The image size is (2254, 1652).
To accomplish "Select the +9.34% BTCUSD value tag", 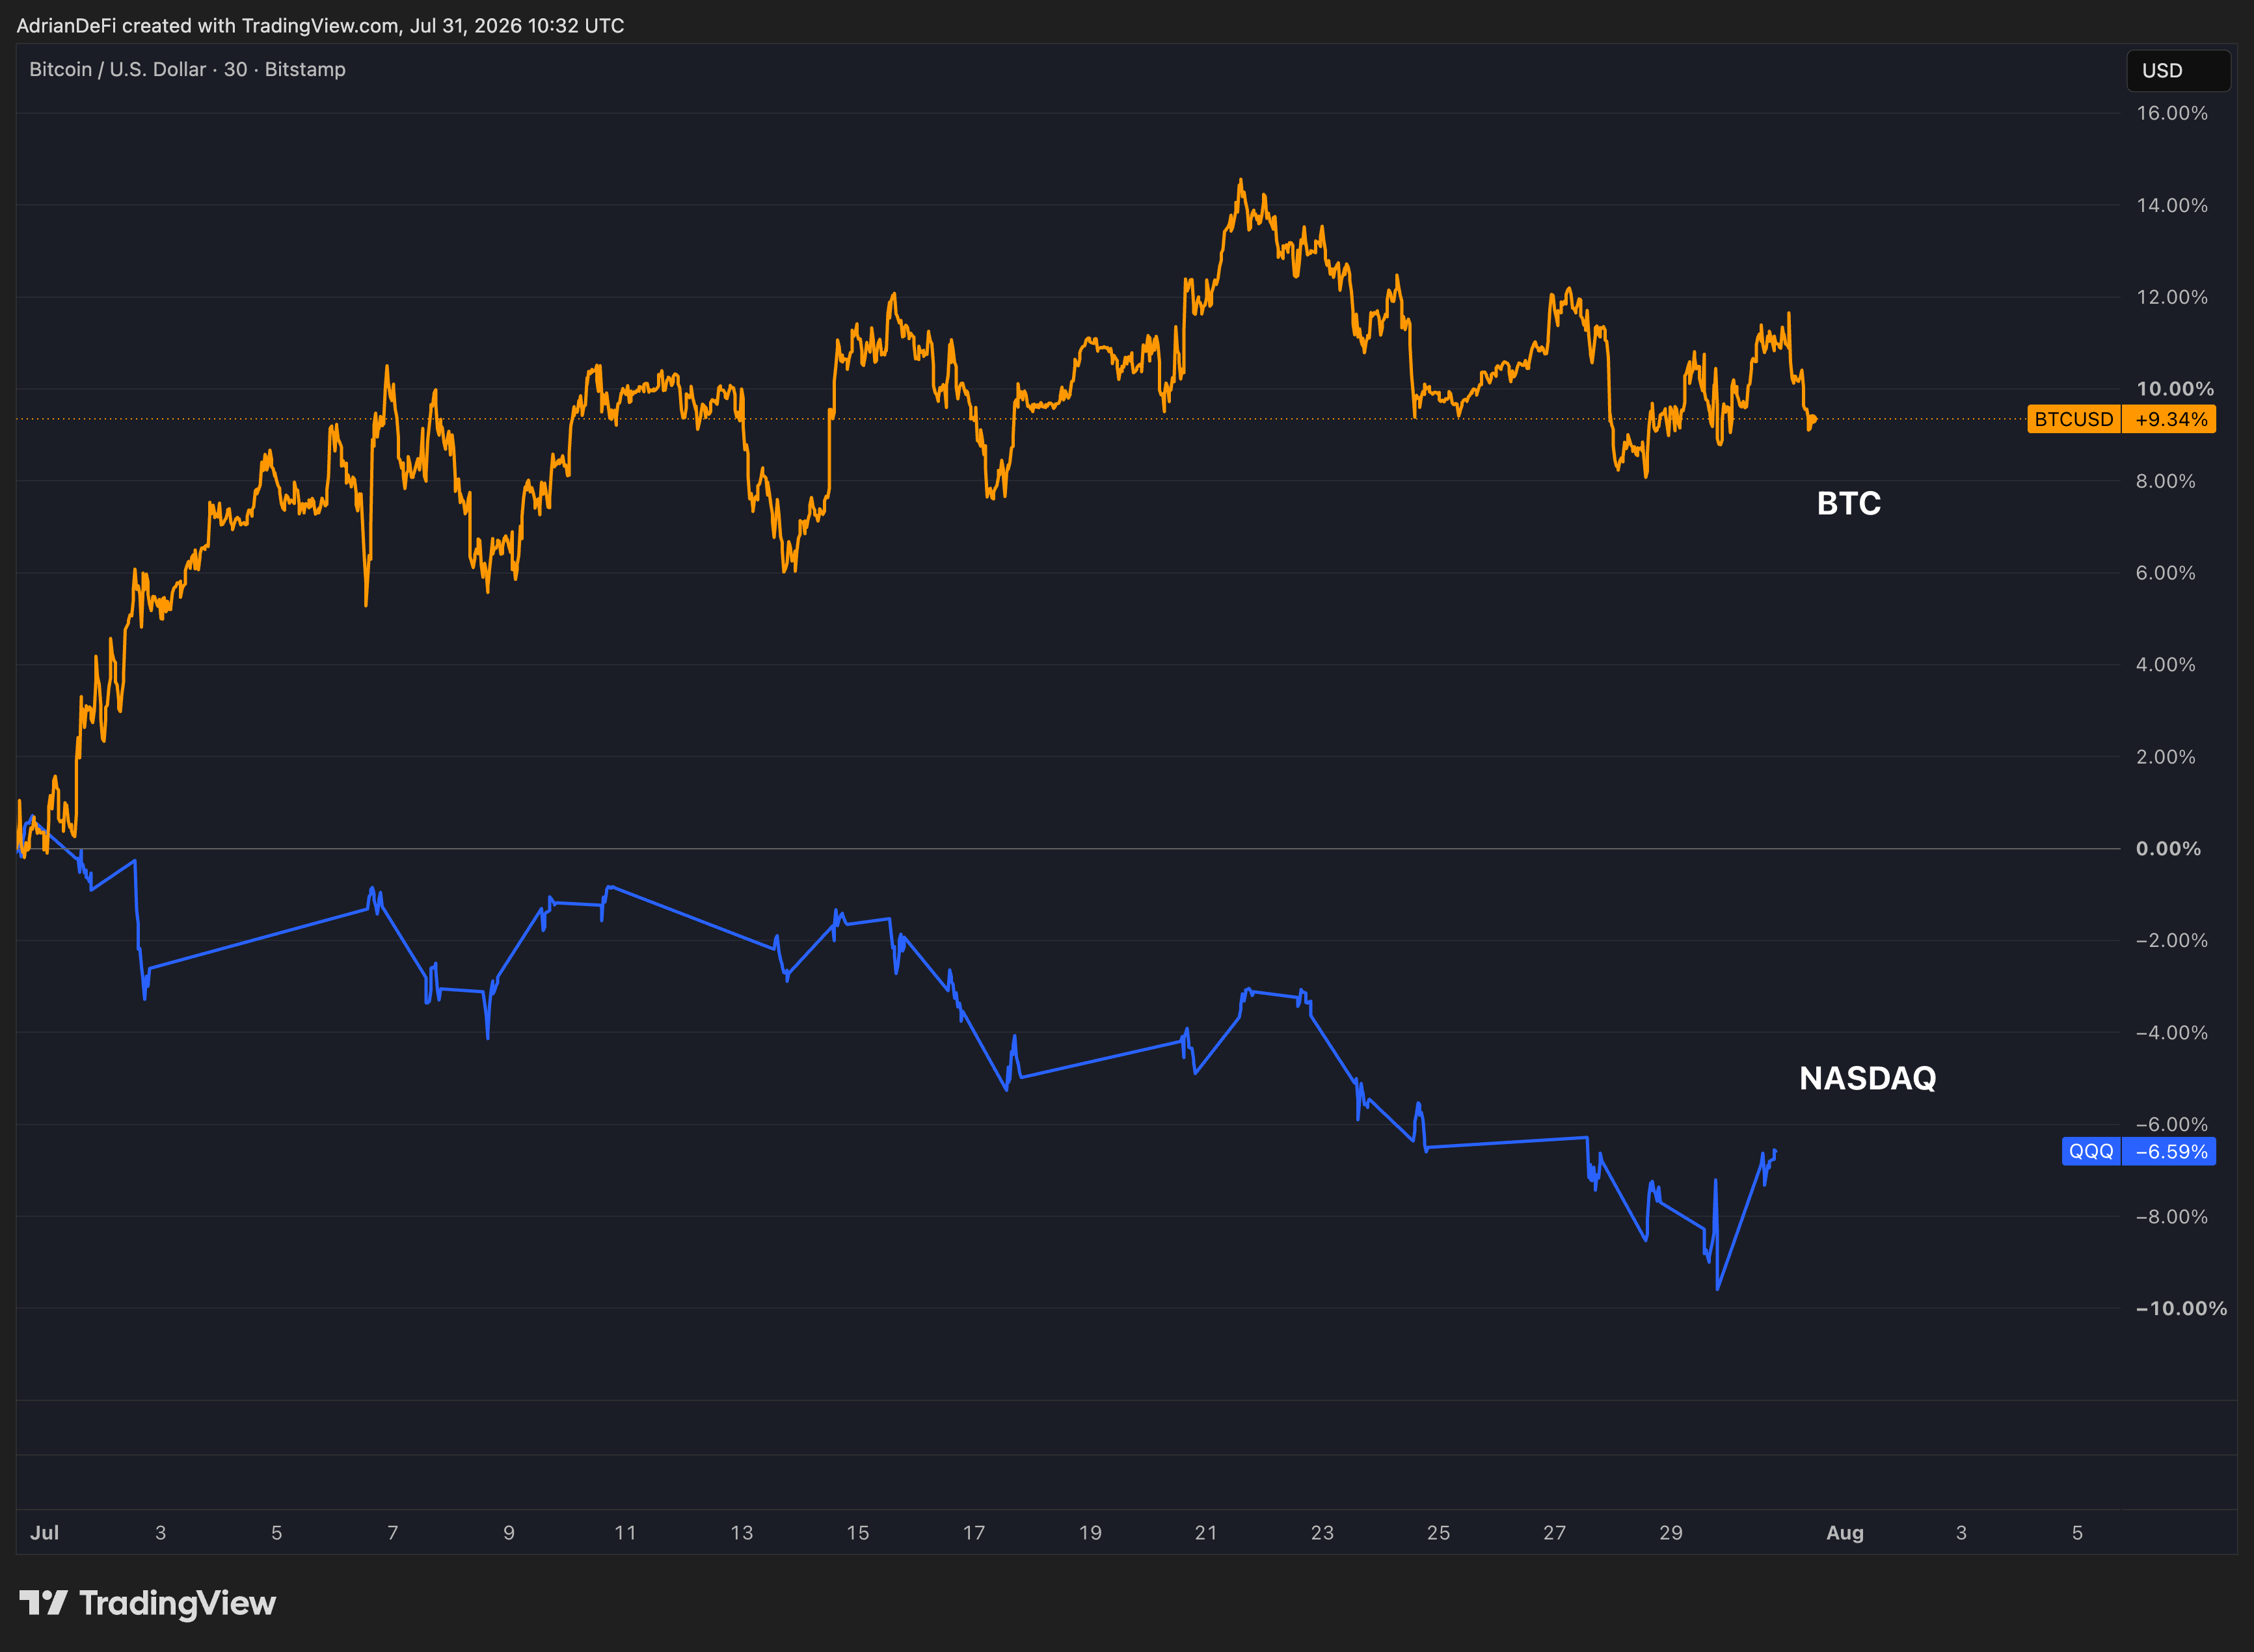I will tap(2170, 419).
